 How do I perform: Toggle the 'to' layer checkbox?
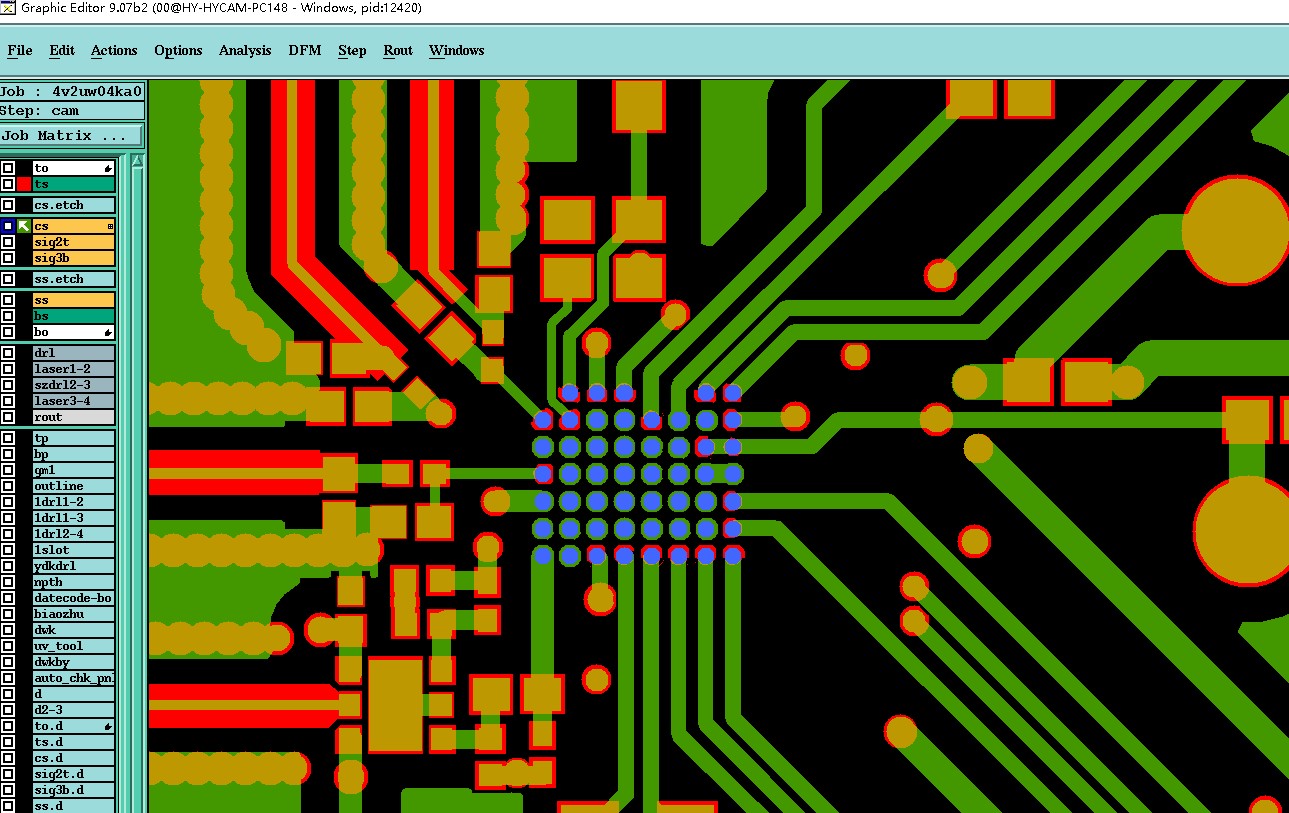[8, 168]
